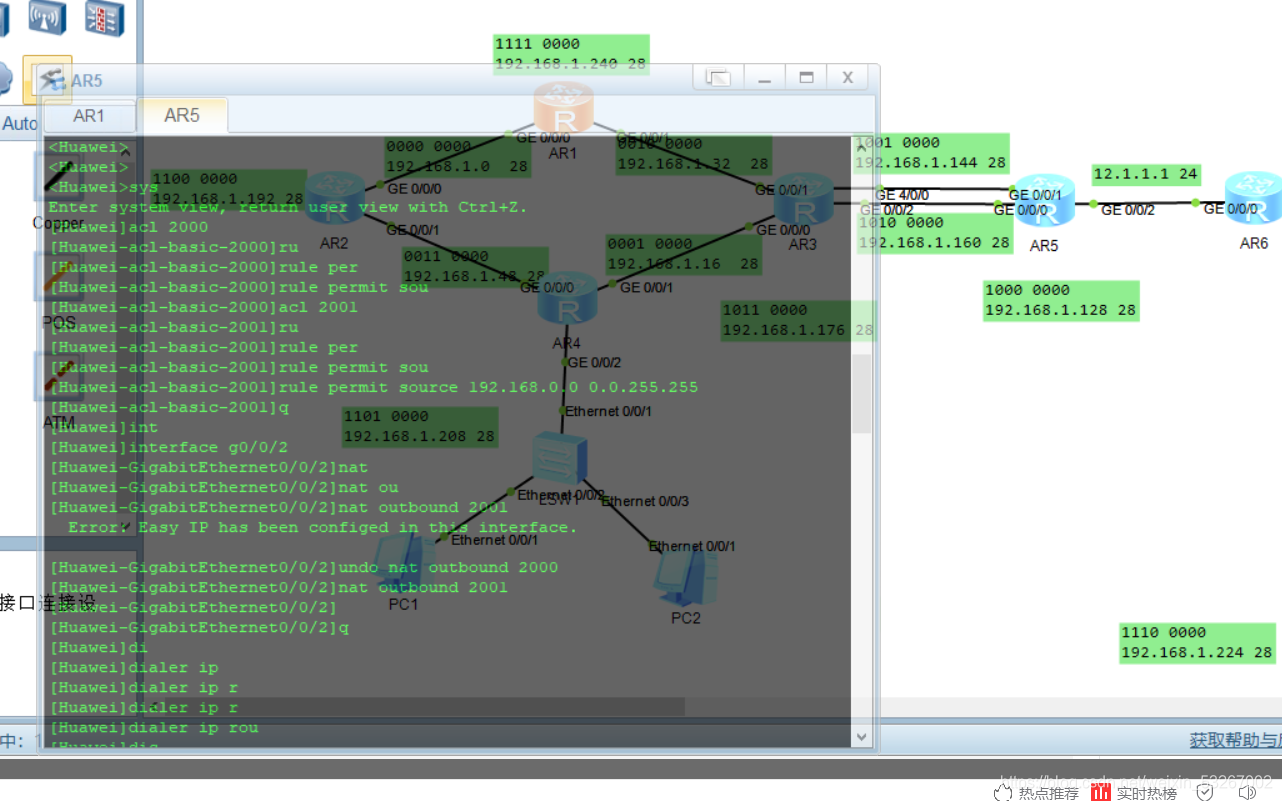Click the terminal scrollbar up arrow
Screen dimensions: 1282x801
pos(862,146)
